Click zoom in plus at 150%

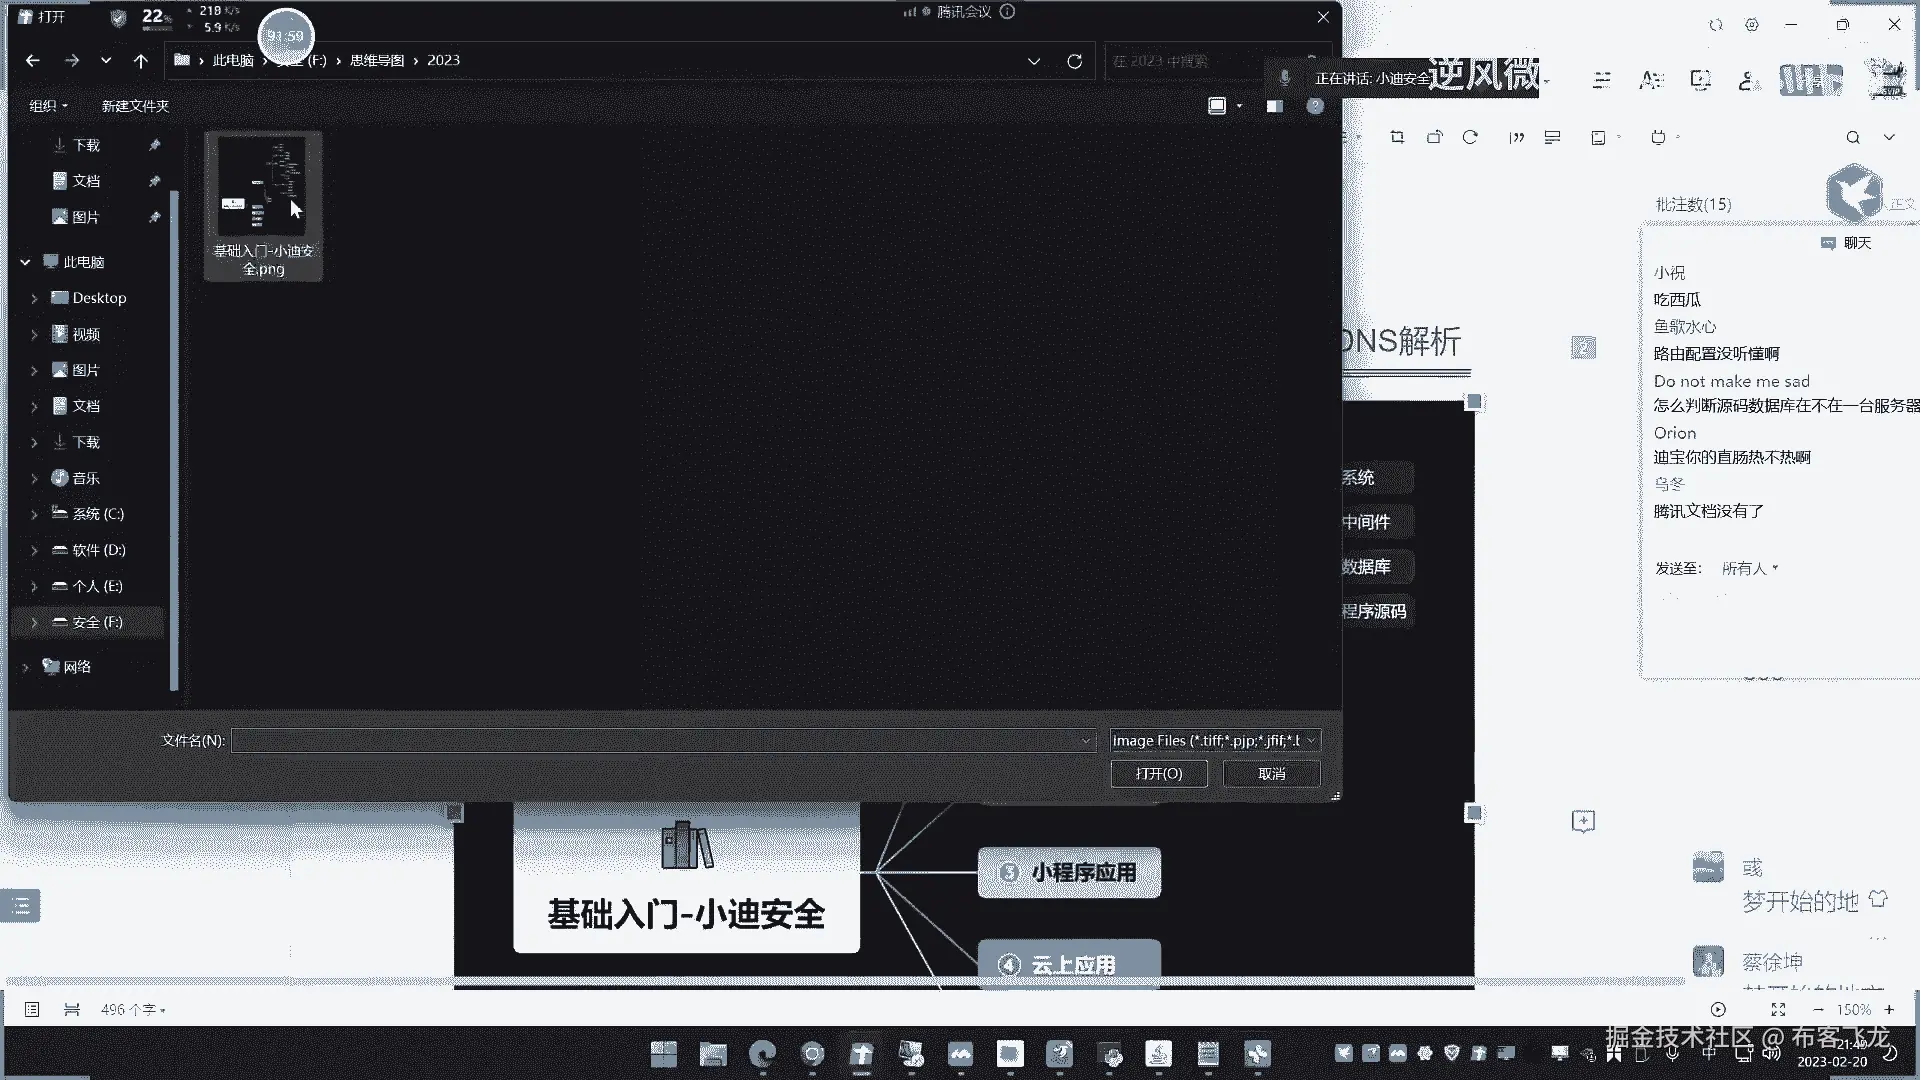point(1889,1010)
